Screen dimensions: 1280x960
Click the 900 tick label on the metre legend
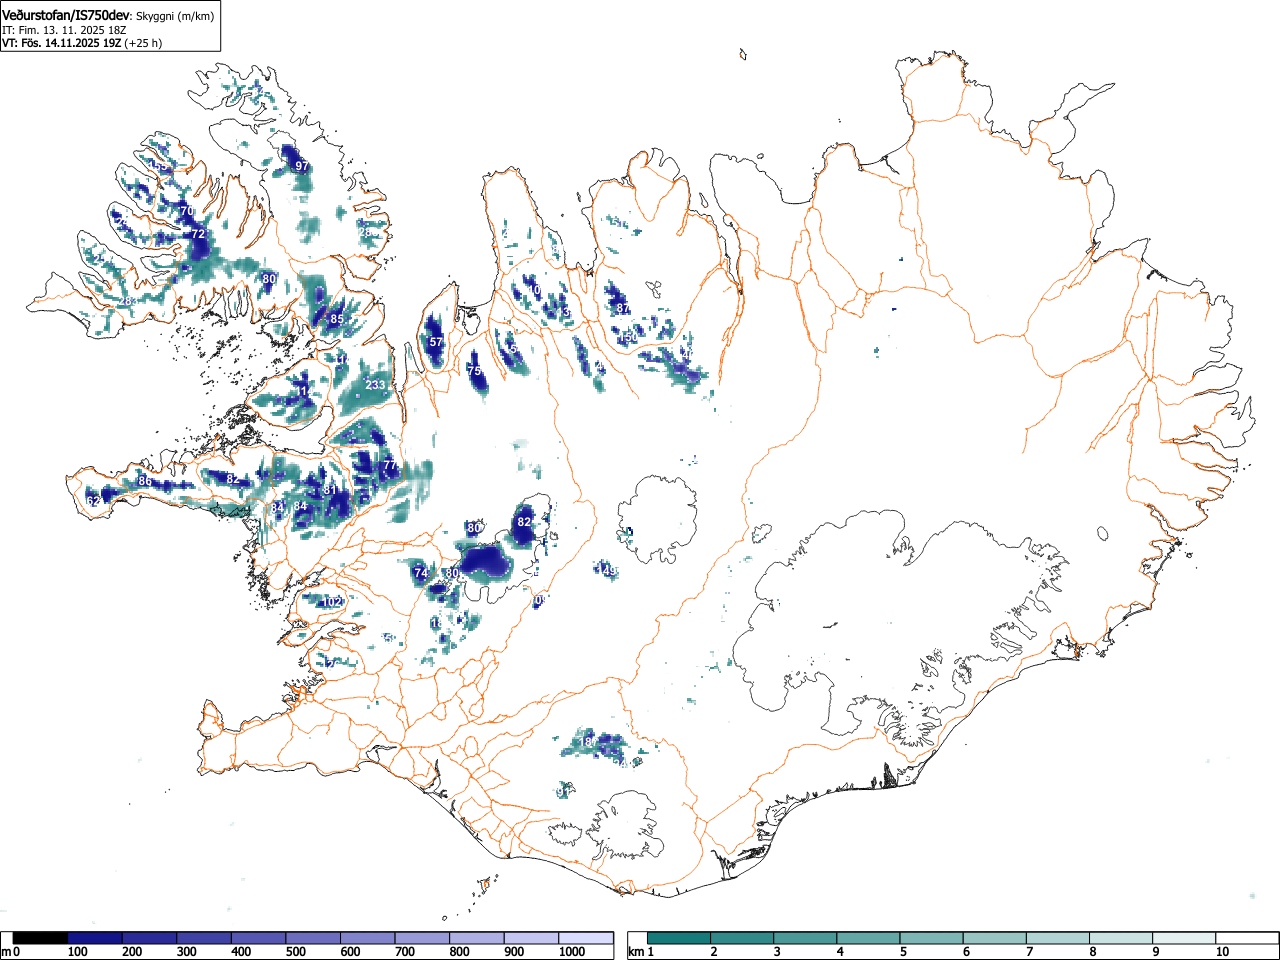[514, 952]
